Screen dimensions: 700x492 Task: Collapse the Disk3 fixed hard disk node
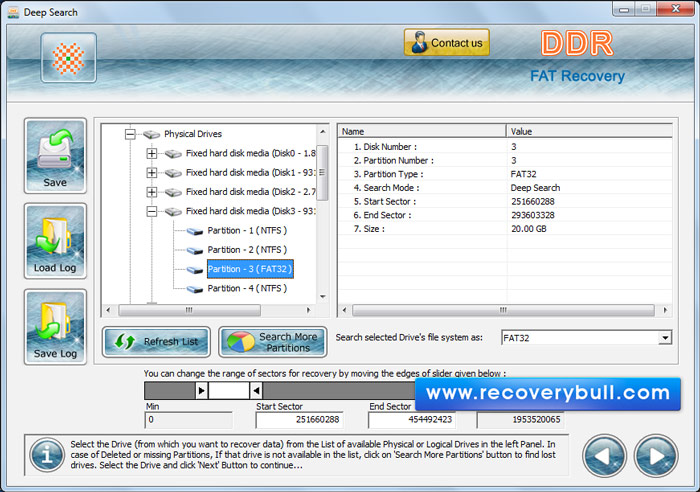tap(152, 211)
